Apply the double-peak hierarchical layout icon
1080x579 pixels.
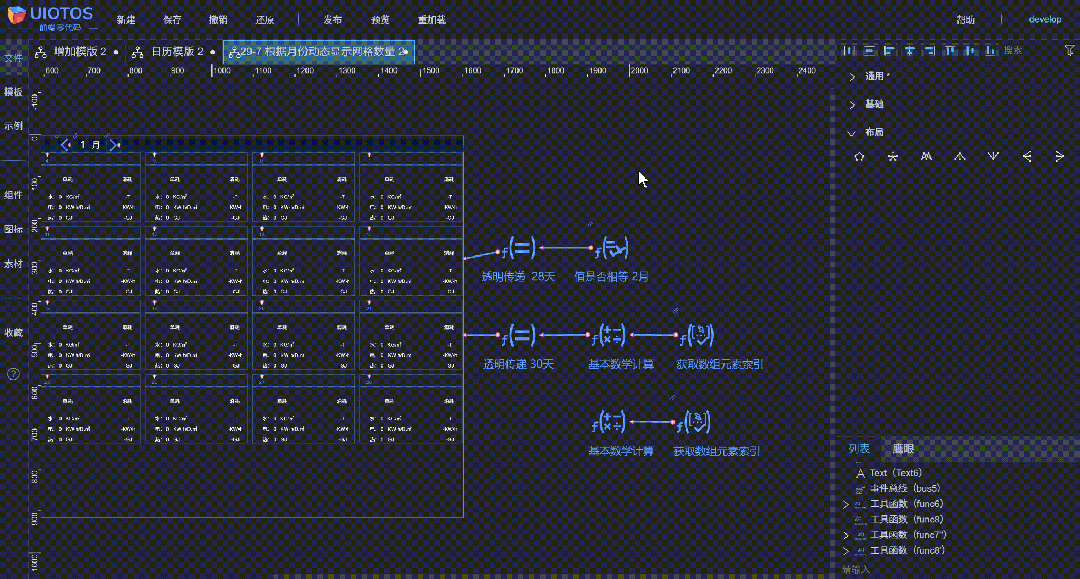pos(926,156)
